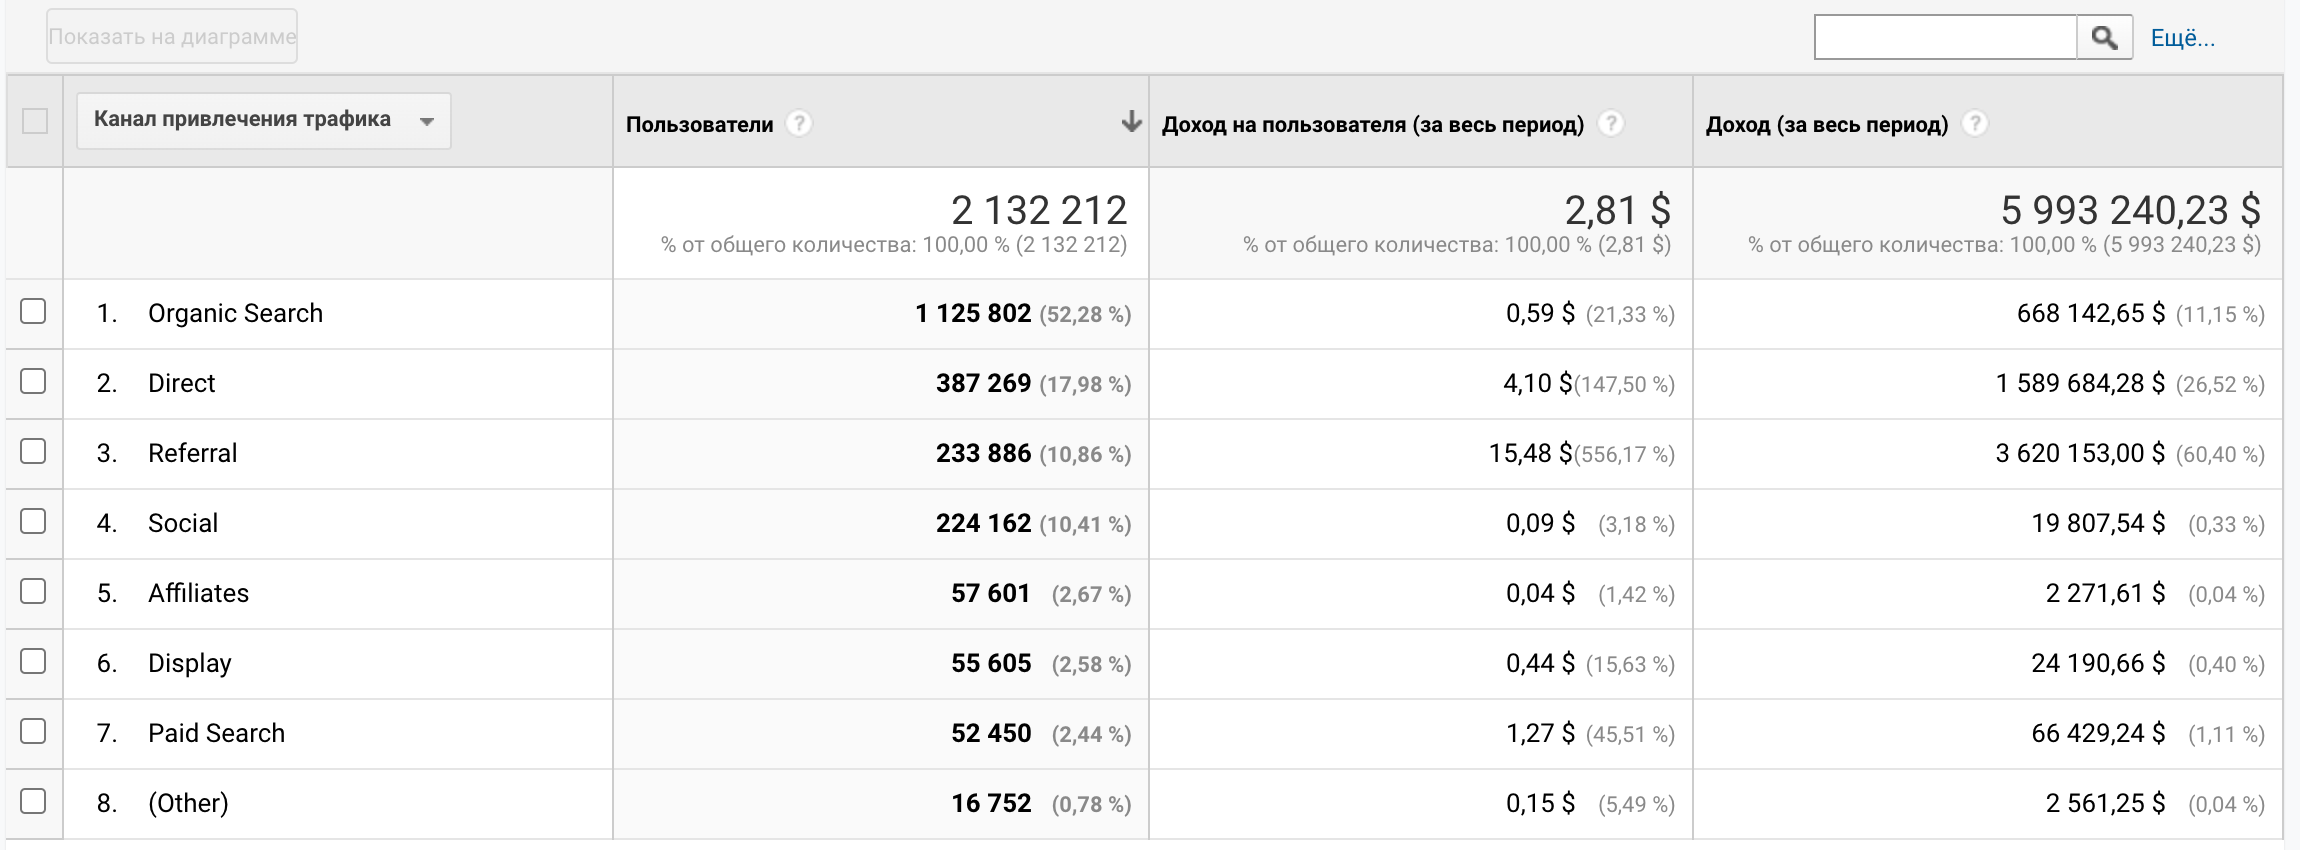Select Direct revenue 1 589 684,28 $

[2081, 383]
